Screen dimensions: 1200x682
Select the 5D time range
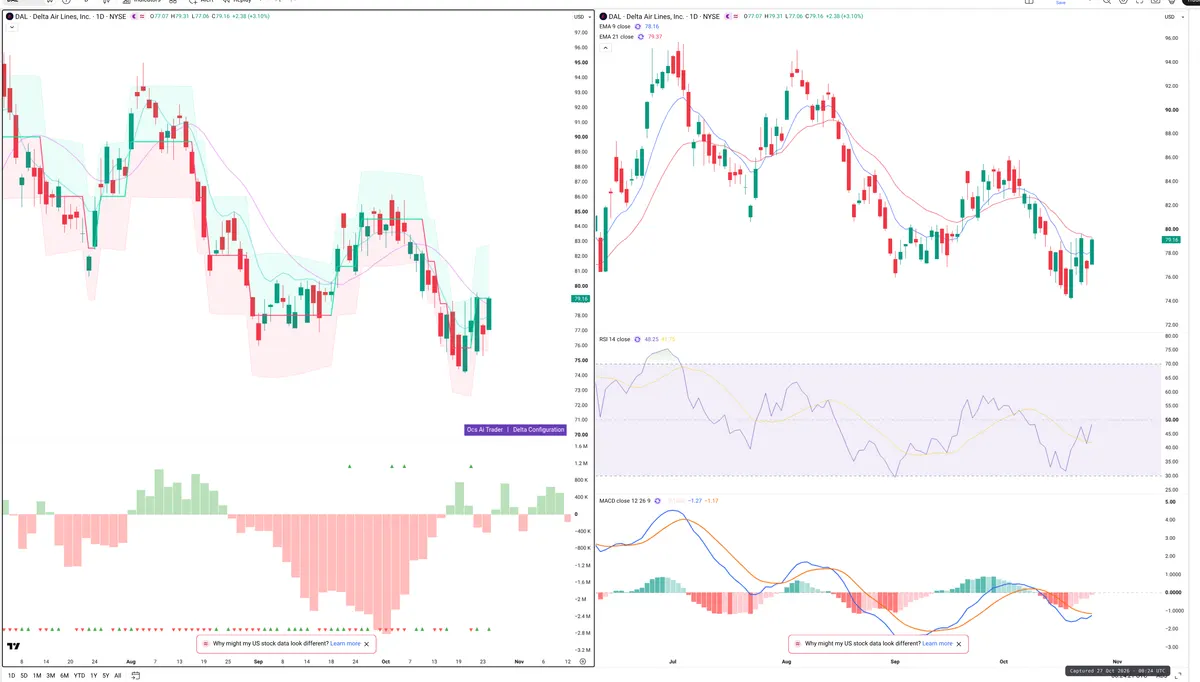(24, 676)
